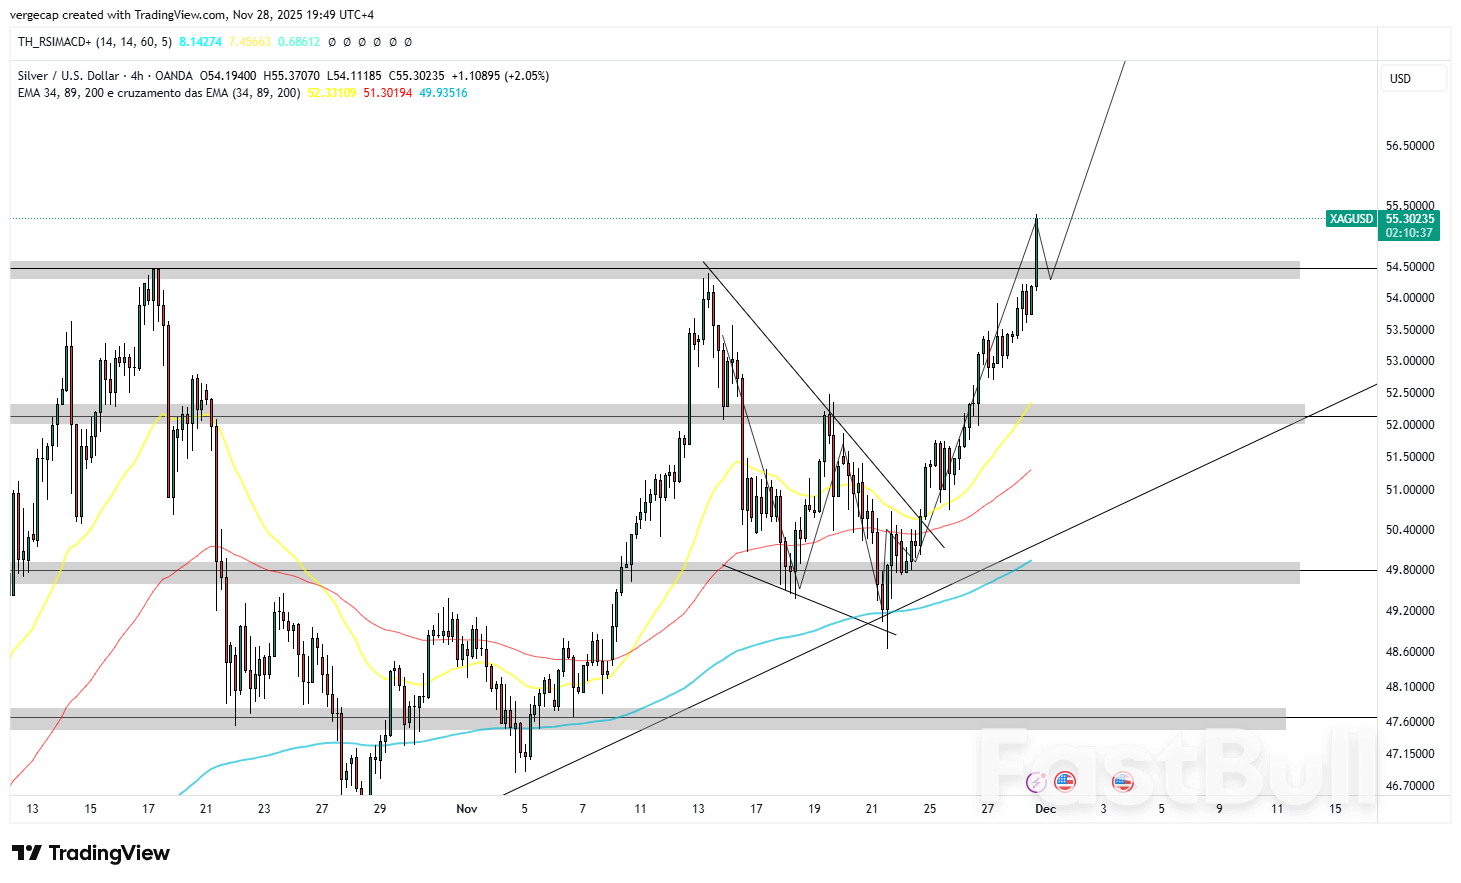Screen dimensions: 1461x883
Task: Click the TradingView logo
Action: (90, 853)
